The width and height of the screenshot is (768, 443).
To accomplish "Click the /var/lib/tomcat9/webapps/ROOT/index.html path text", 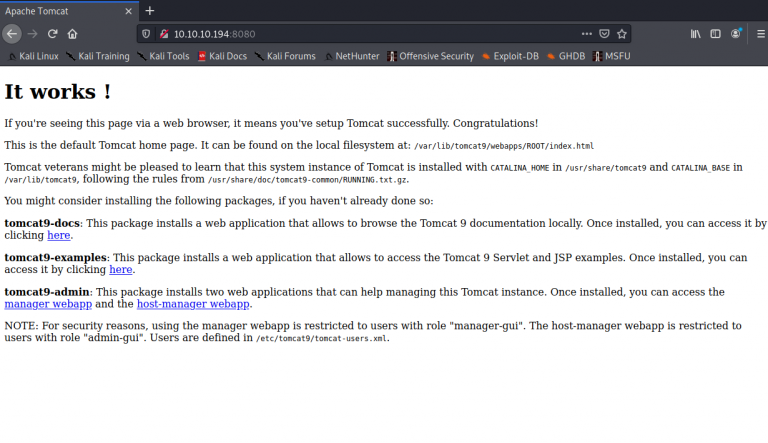I will click(x=504, y=146).
